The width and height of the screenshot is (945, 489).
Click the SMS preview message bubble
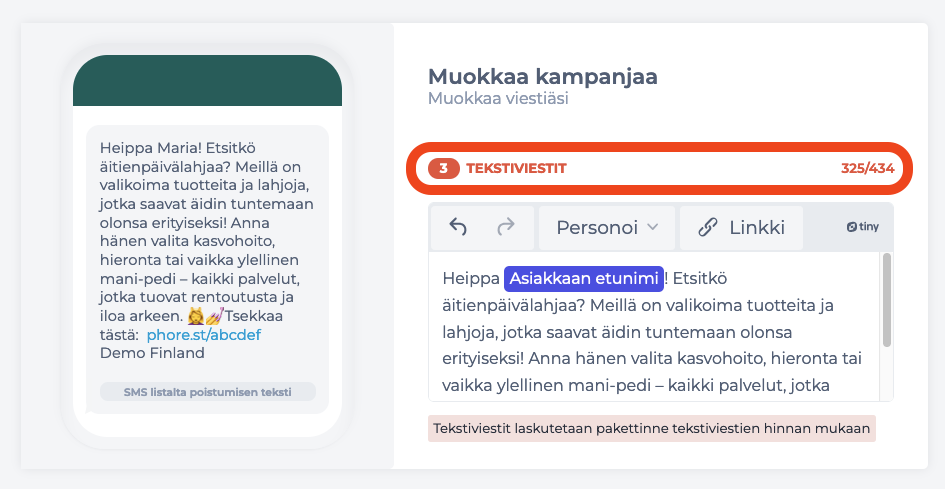click(207, 269)
